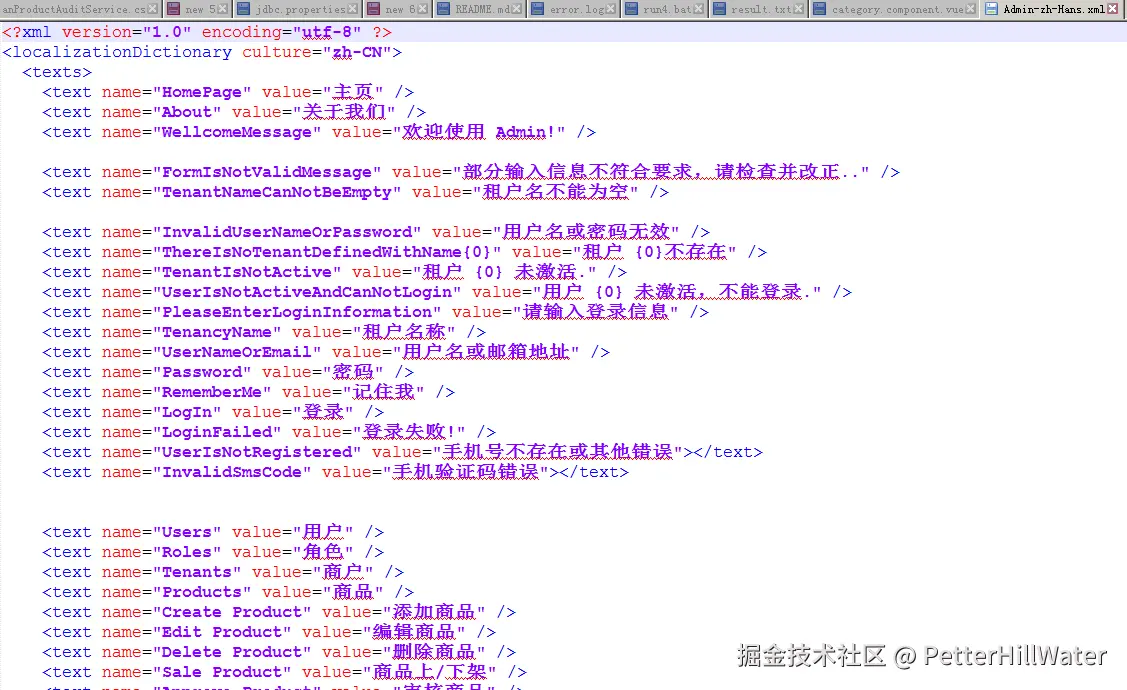Close the run4.bat tab
The image size is (1127, 690).
coord(699,9)
